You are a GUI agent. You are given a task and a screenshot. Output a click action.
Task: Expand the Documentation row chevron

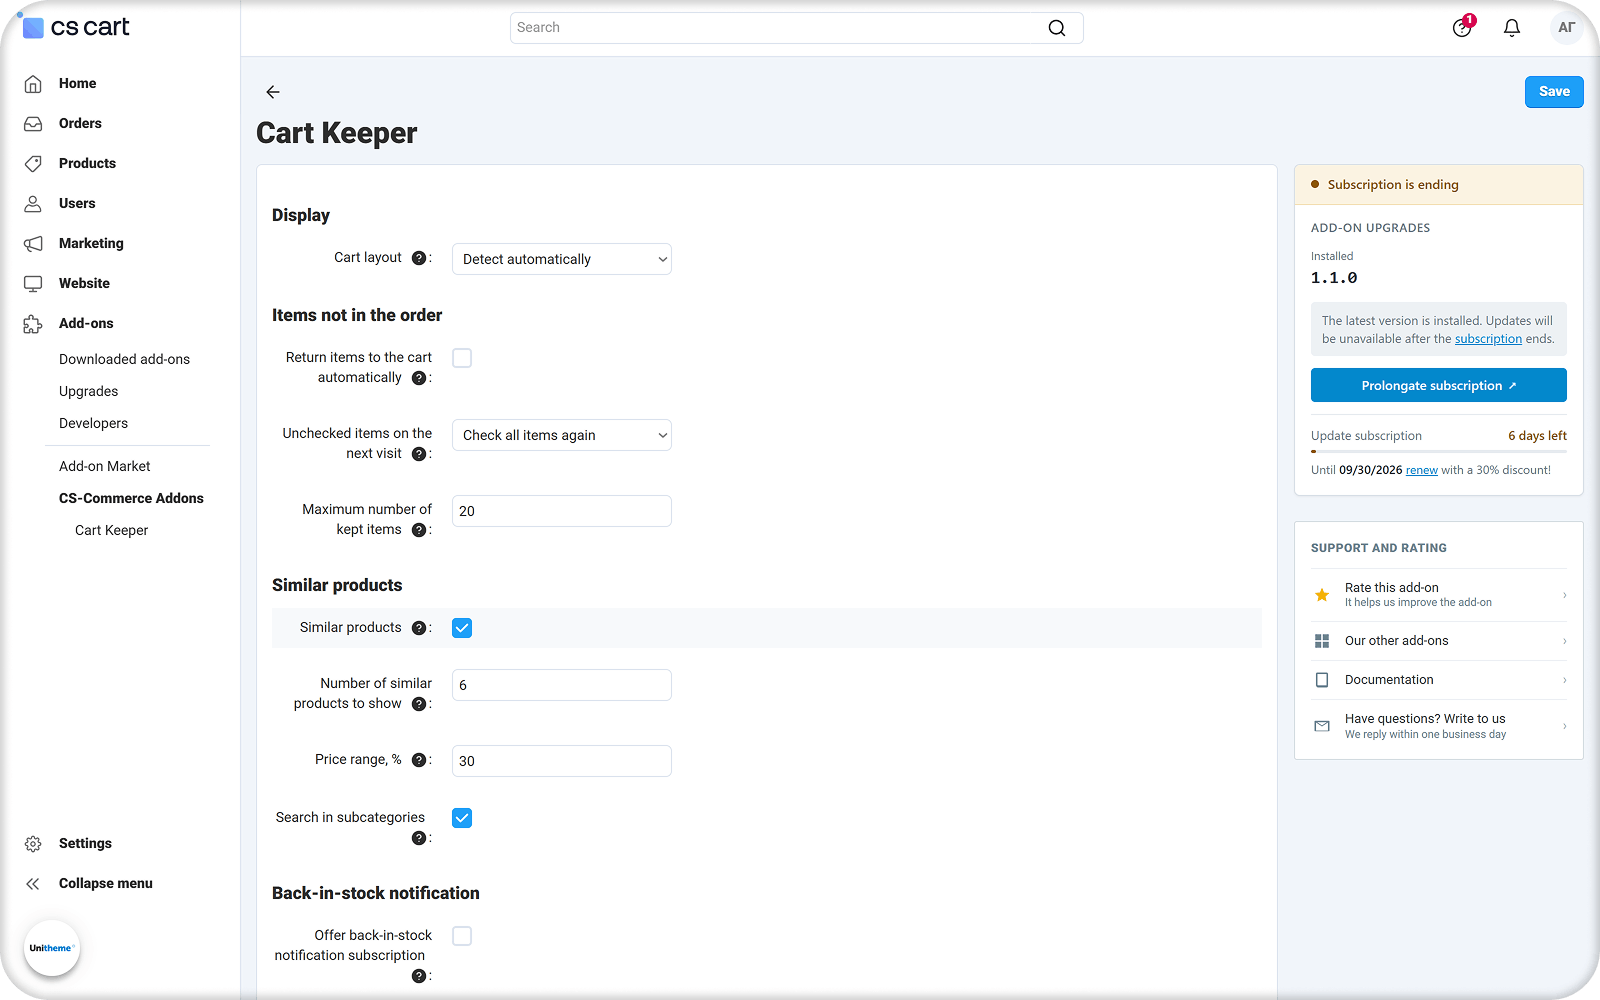tap(1564, 680)
